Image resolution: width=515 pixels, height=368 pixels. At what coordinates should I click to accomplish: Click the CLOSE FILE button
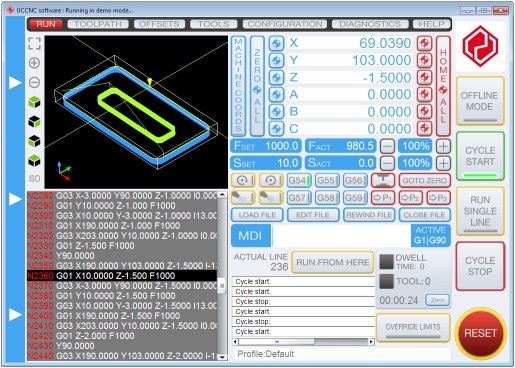(x=424, y=215)
